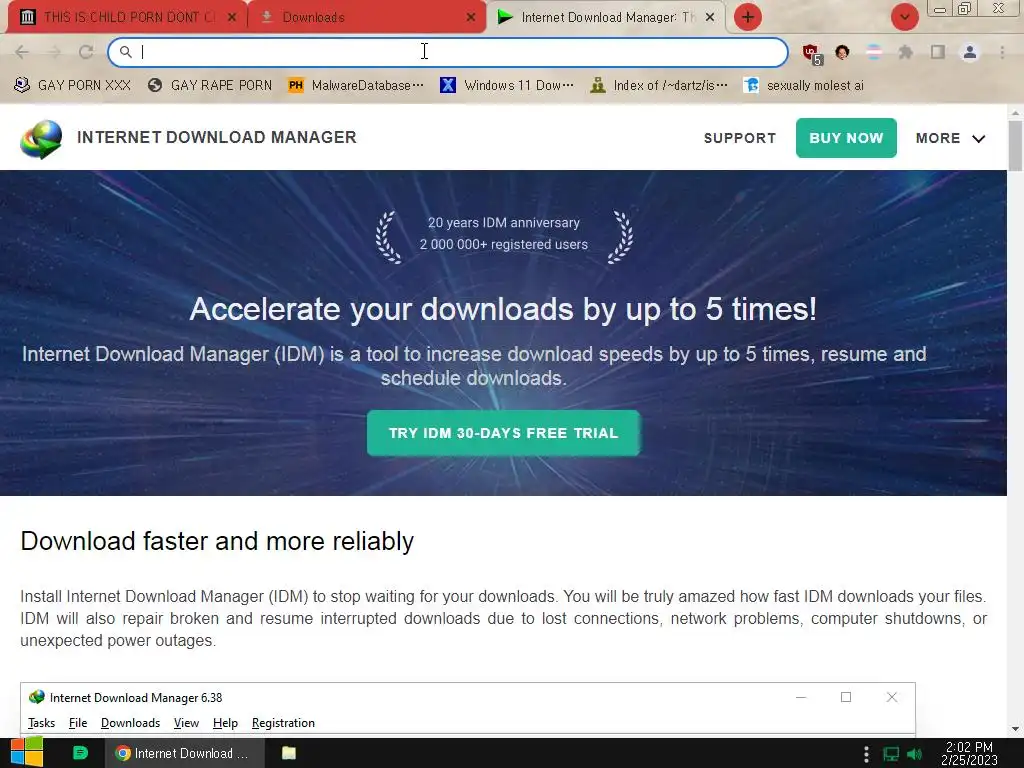Open the Windows Start button
The image size is (1024, 768).
point(27,753)
